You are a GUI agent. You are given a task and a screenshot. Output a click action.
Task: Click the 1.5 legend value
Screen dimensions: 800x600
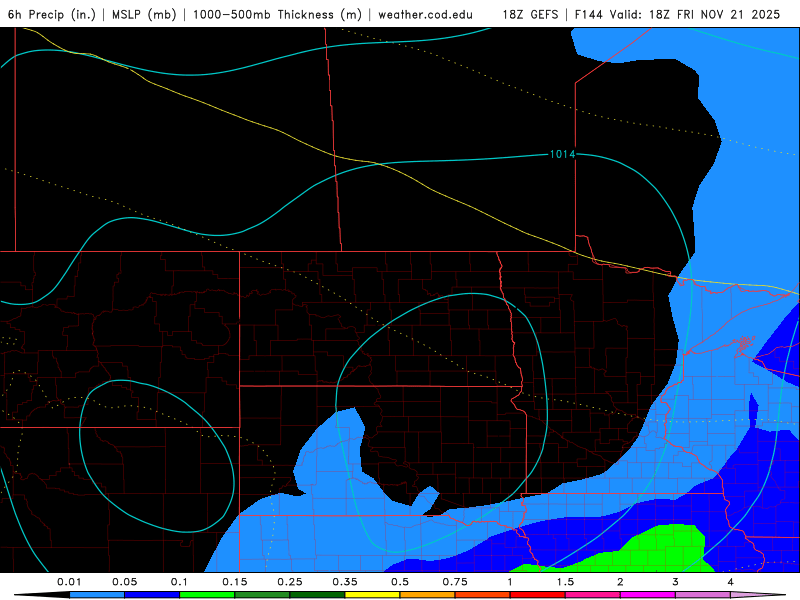[x=565, y=582]
